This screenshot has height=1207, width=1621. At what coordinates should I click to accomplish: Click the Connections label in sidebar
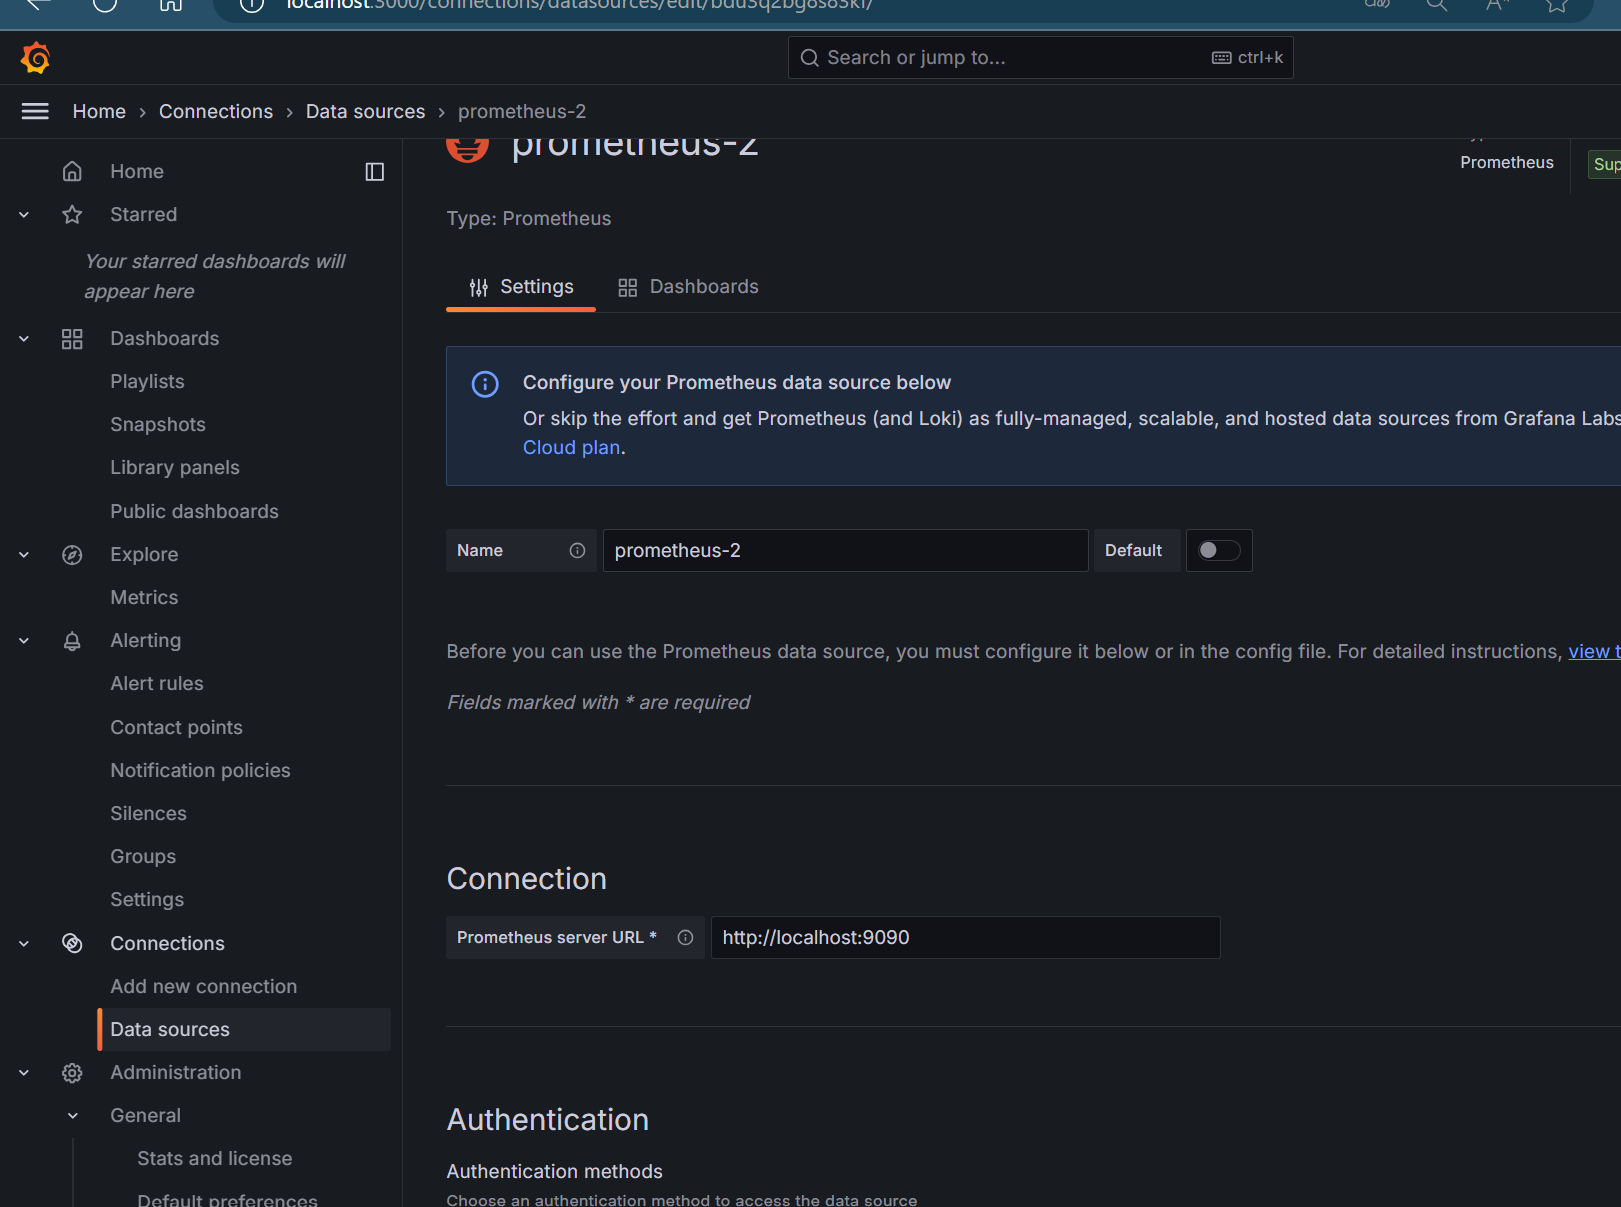pyautogui.click(x=167, y=943)
